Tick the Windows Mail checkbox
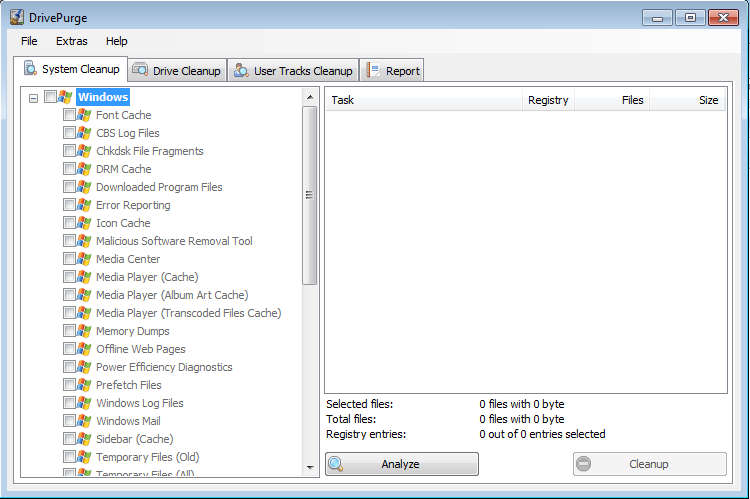The image size is (750, 499). (x=69, y=420)
